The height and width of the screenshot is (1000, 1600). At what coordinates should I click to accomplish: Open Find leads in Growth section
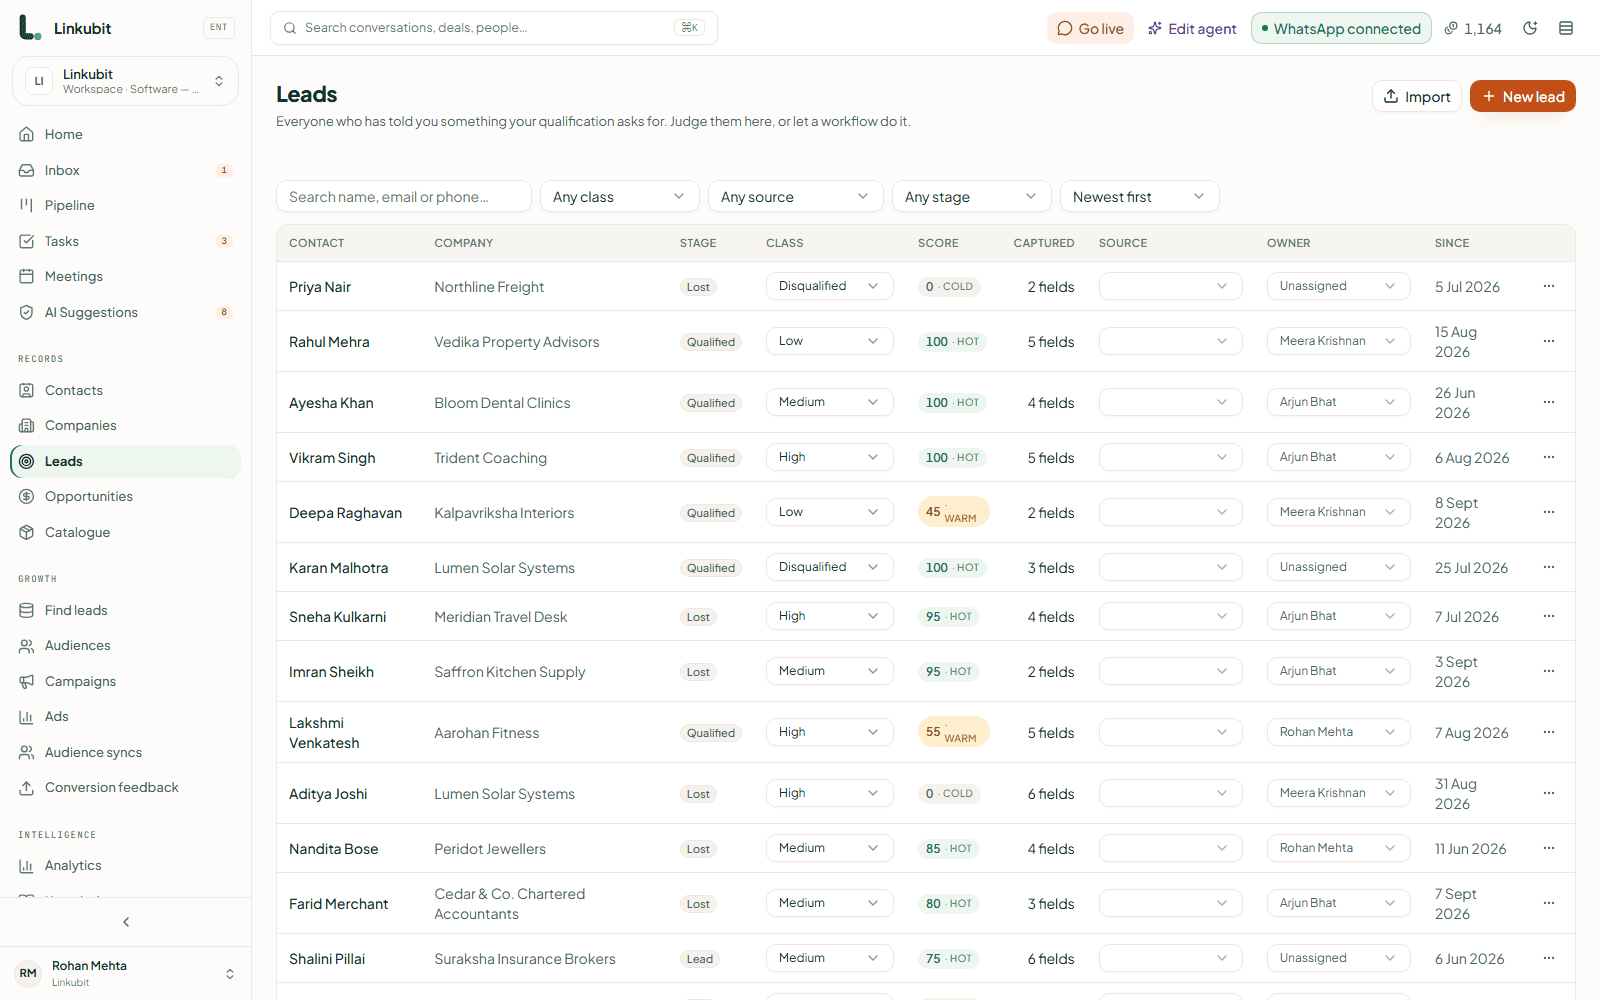tap(125, 610)
